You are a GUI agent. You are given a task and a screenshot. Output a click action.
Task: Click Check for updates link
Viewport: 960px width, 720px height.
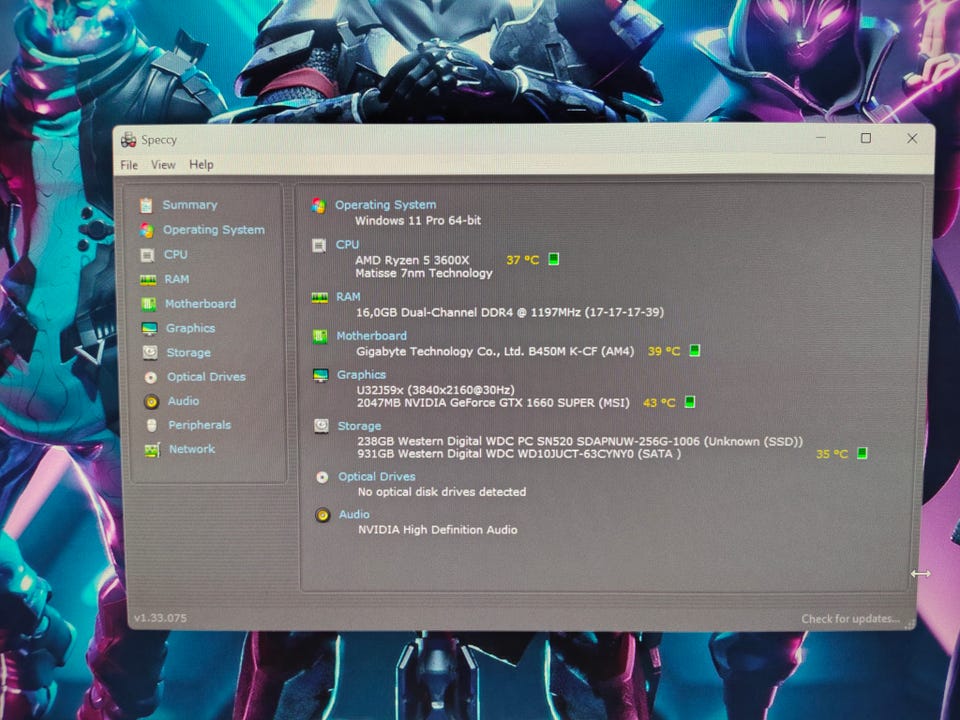click(x=850, y=619)
